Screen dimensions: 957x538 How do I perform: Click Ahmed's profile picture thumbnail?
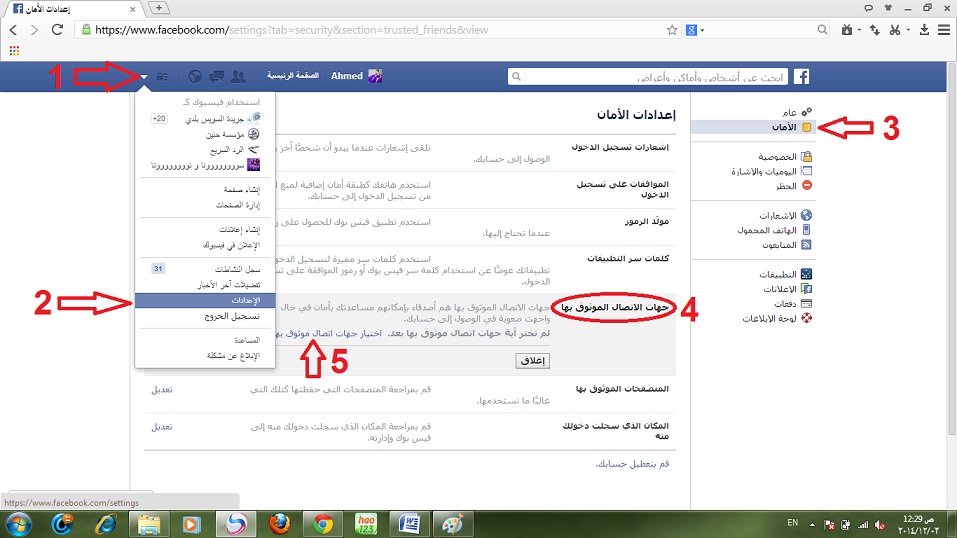(375, 76)
